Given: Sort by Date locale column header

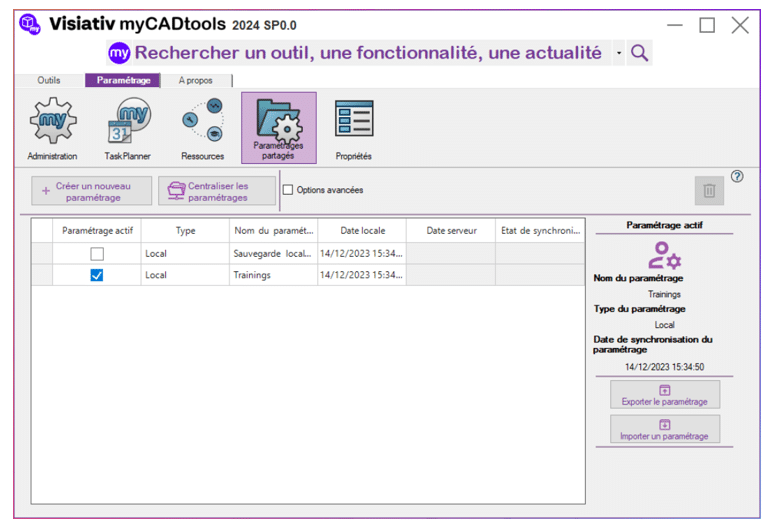Looking at the screenshot, I should pos(362,230).
